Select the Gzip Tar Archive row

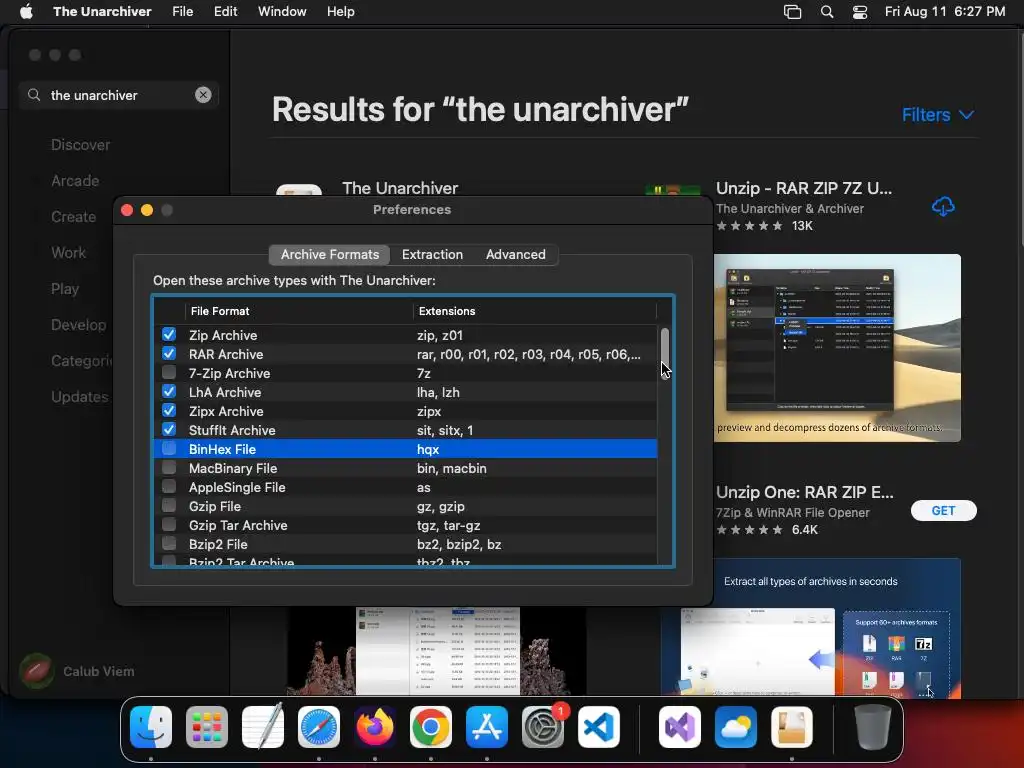click(405, 525)
